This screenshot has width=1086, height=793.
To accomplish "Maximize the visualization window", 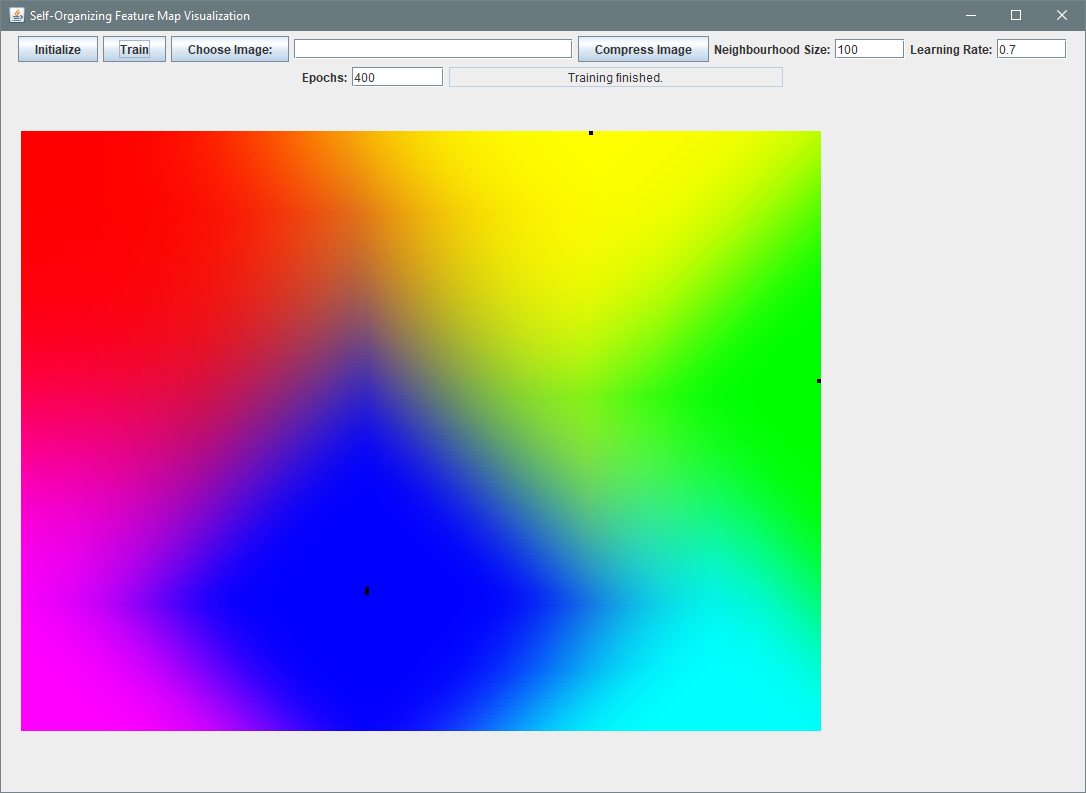I will tap(1016, 15).
